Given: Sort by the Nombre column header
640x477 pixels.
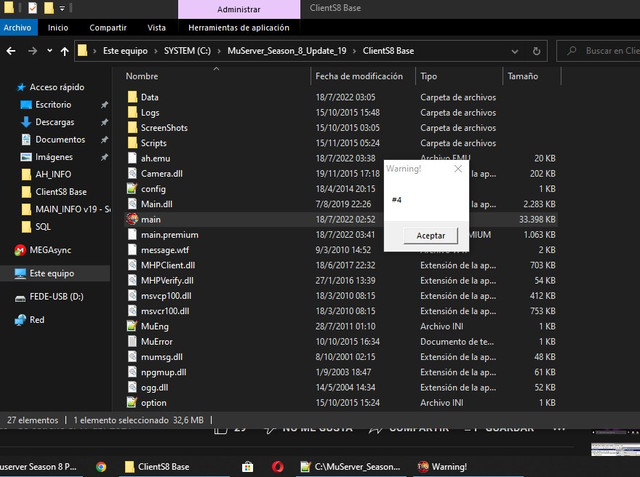Looking at the screenshot, I should [x=142, y=76].
